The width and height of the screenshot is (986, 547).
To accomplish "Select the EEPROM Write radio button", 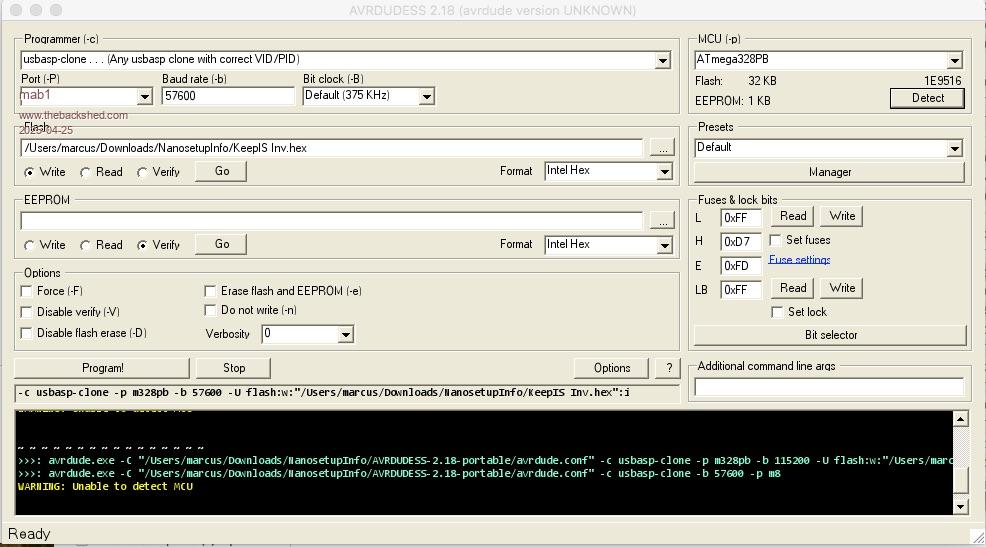I will click(29, 245).
